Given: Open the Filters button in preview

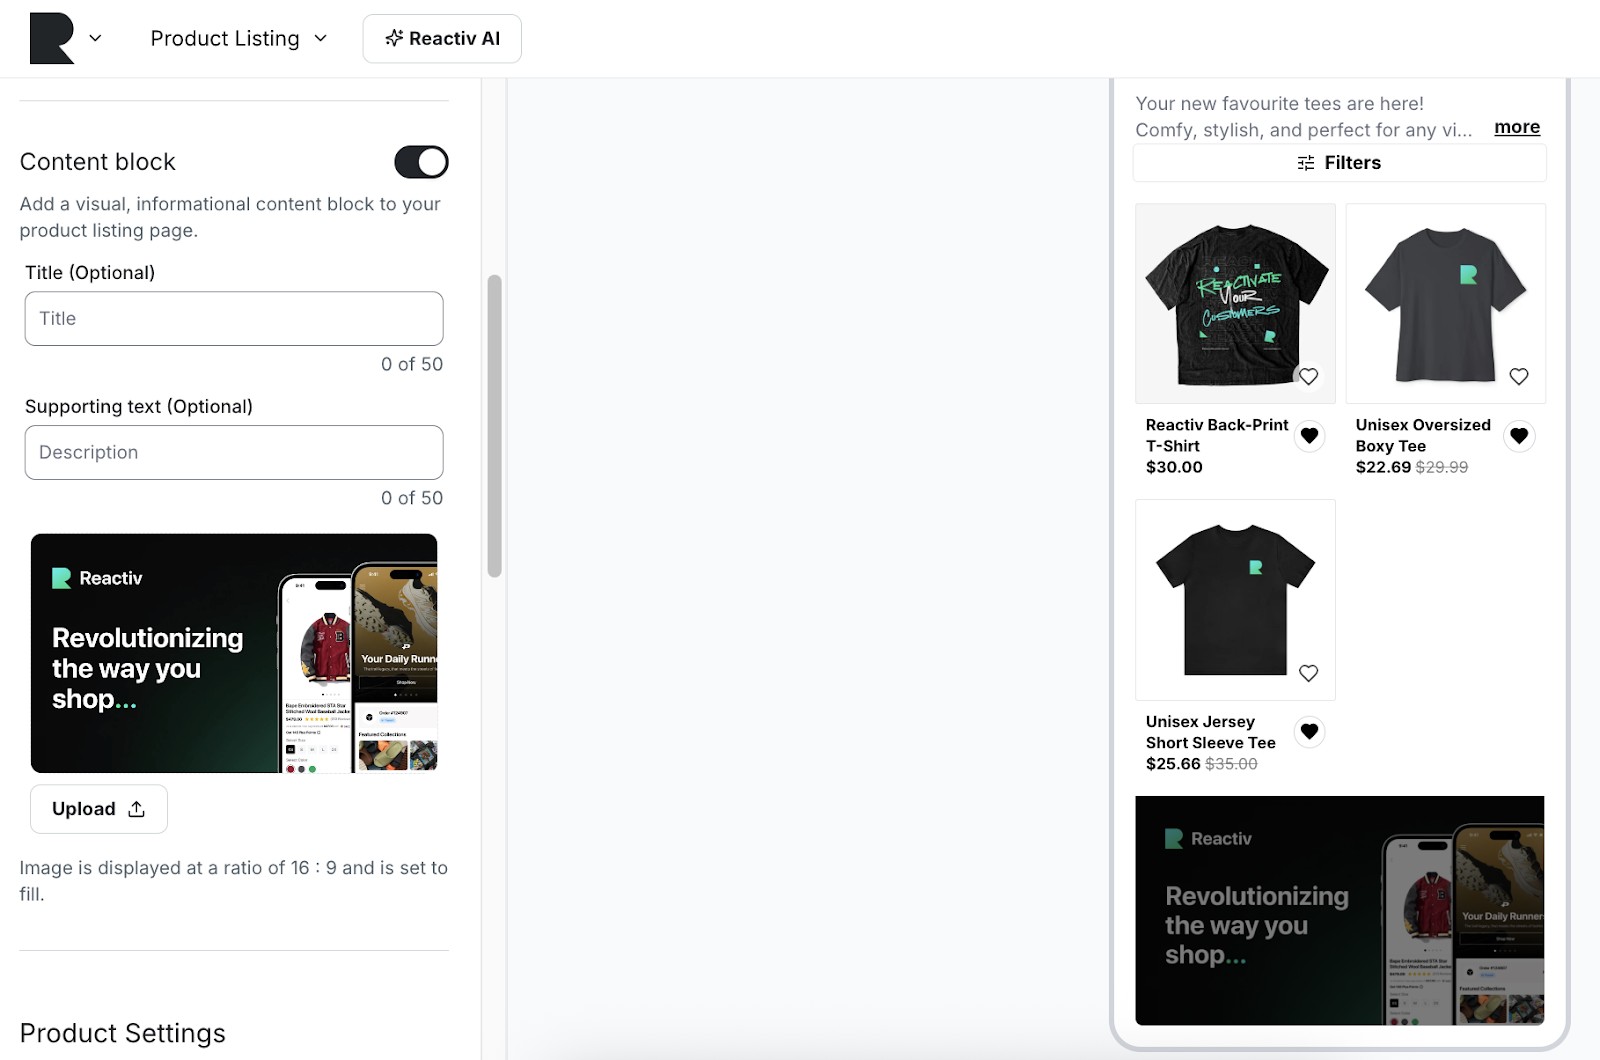Looking at the screenshot, I should click(1339, 163).
